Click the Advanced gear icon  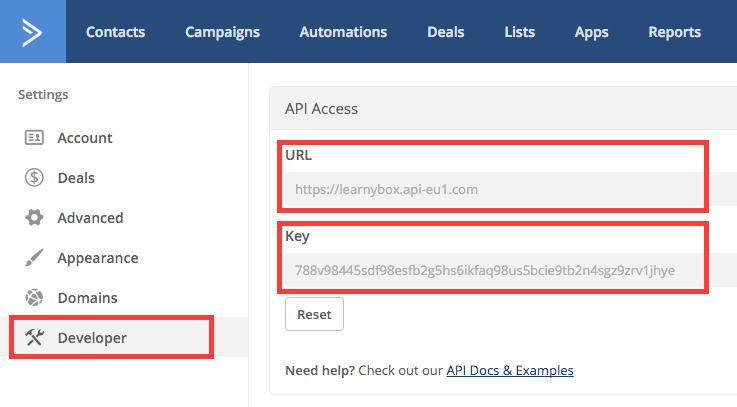point(34,218)
